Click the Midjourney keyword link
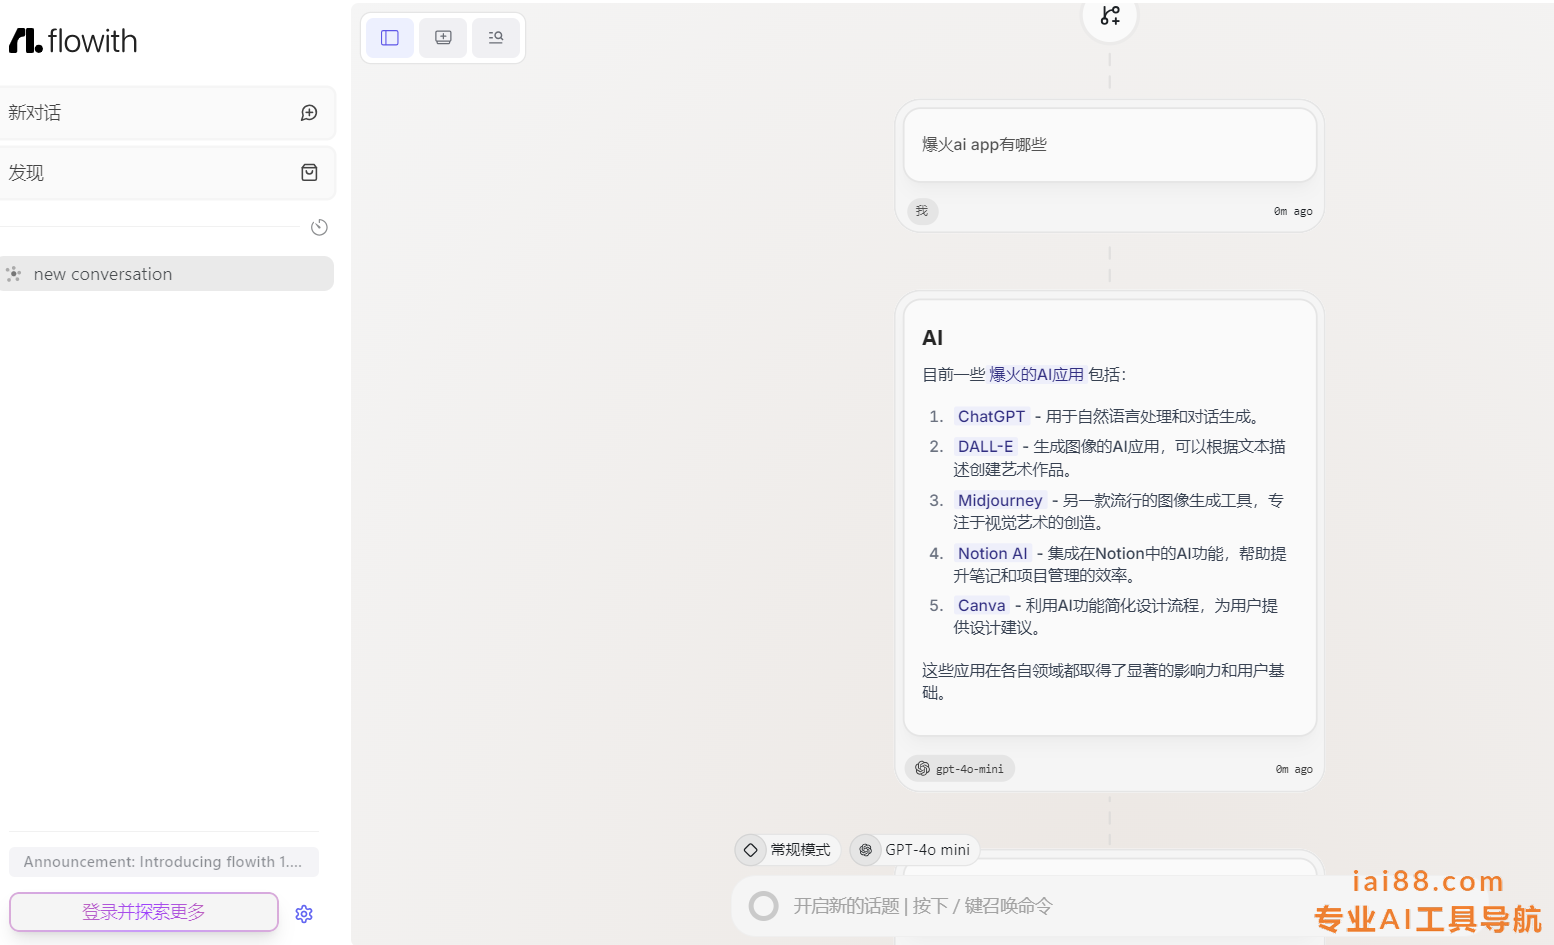Screen dimensions: 1554x945 (1000, 501)
